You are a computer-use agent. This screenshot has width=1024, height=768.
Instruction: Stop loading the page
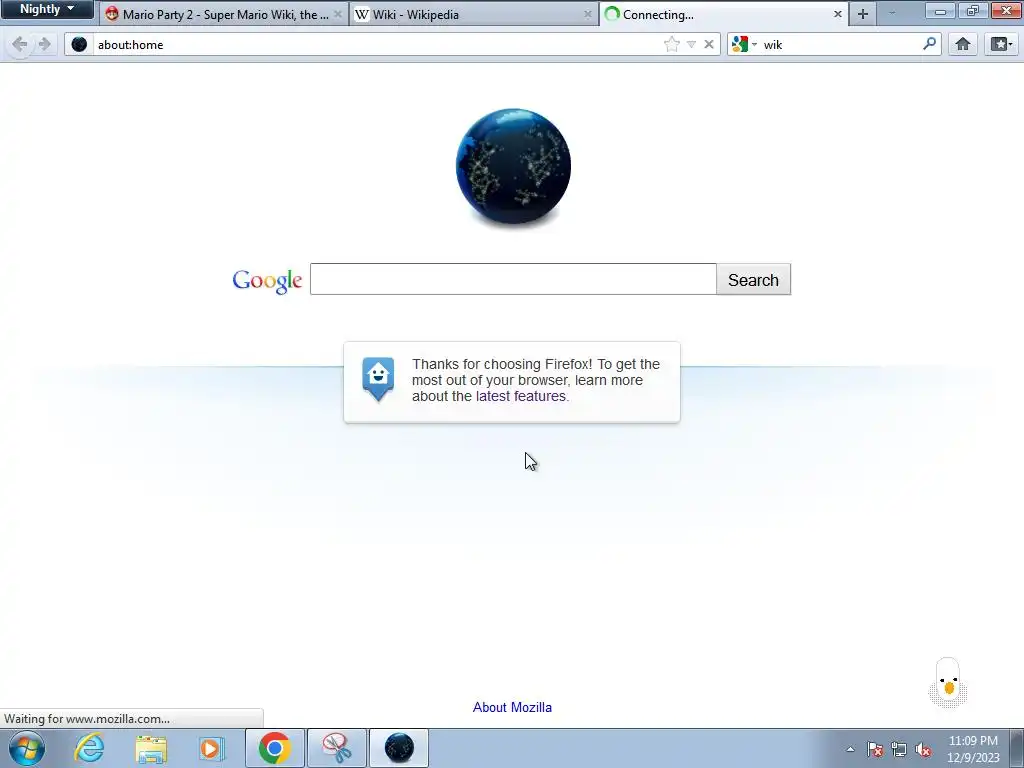(x=709, y=44)
